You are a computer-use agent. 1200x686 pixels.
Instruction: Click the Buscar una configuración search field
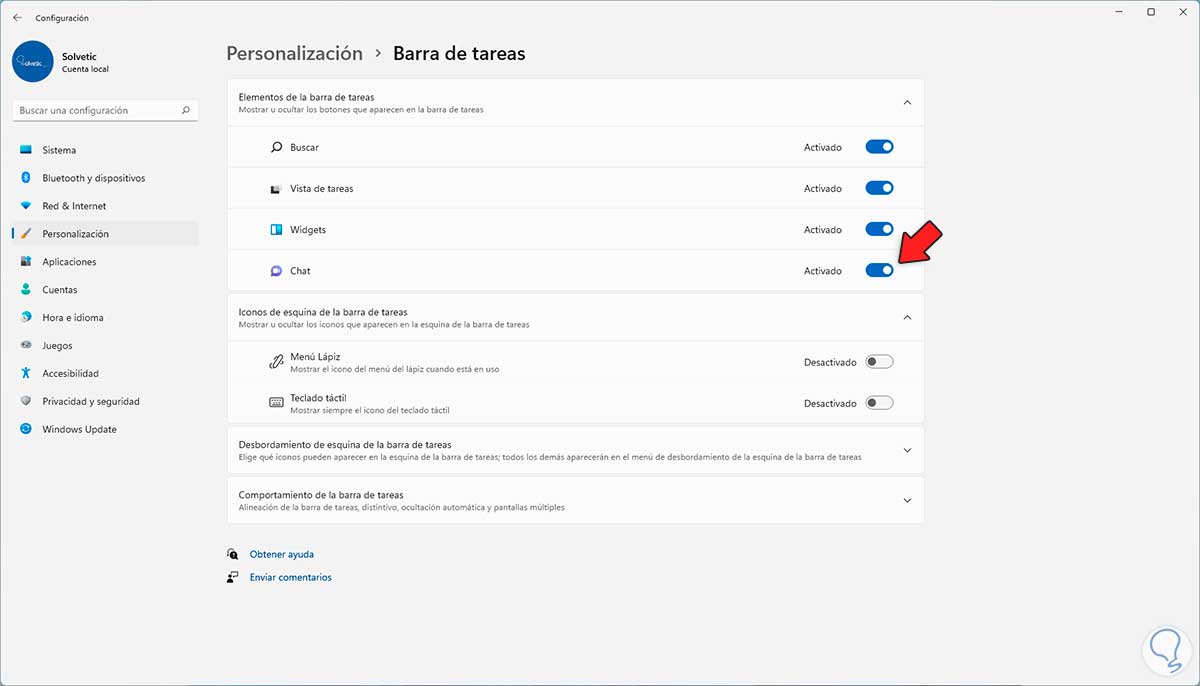tap(95, 111)
